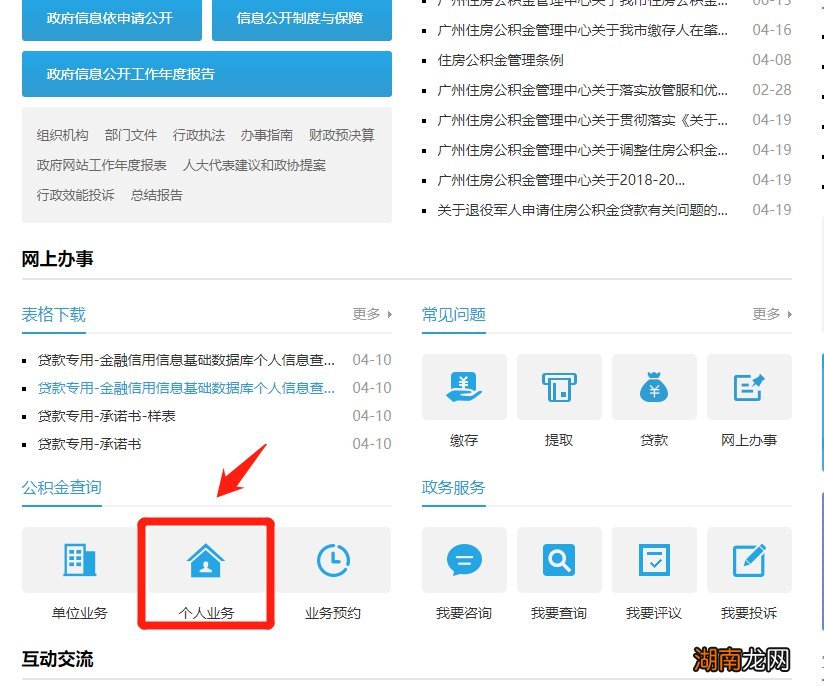Click the 信息公开制度与保障 button
824x686 pixels.
301,21
